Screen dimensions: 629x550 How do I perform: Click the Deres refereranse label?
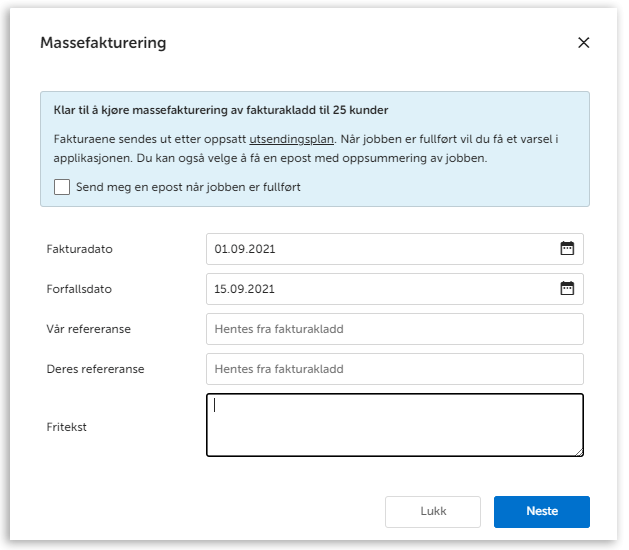coord(96,369)
